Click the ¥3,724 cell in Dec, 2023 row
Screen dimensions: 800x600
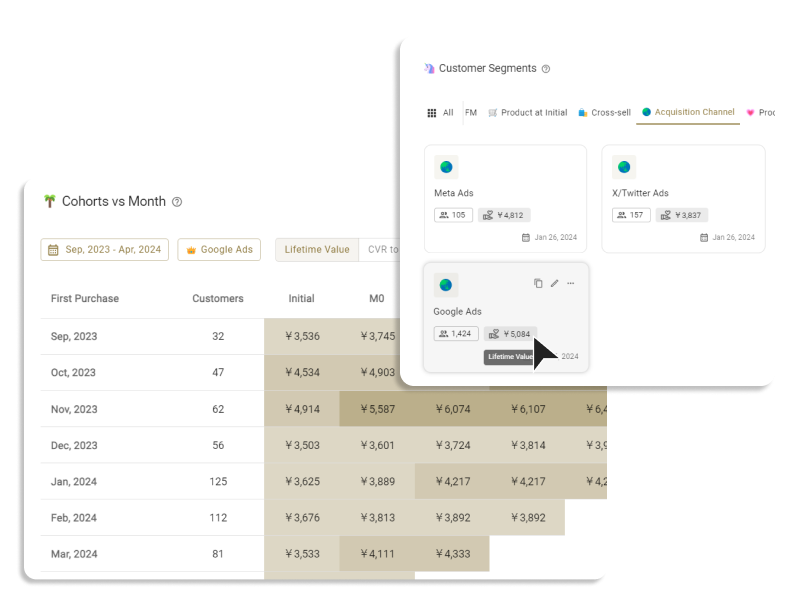(453, 445)
